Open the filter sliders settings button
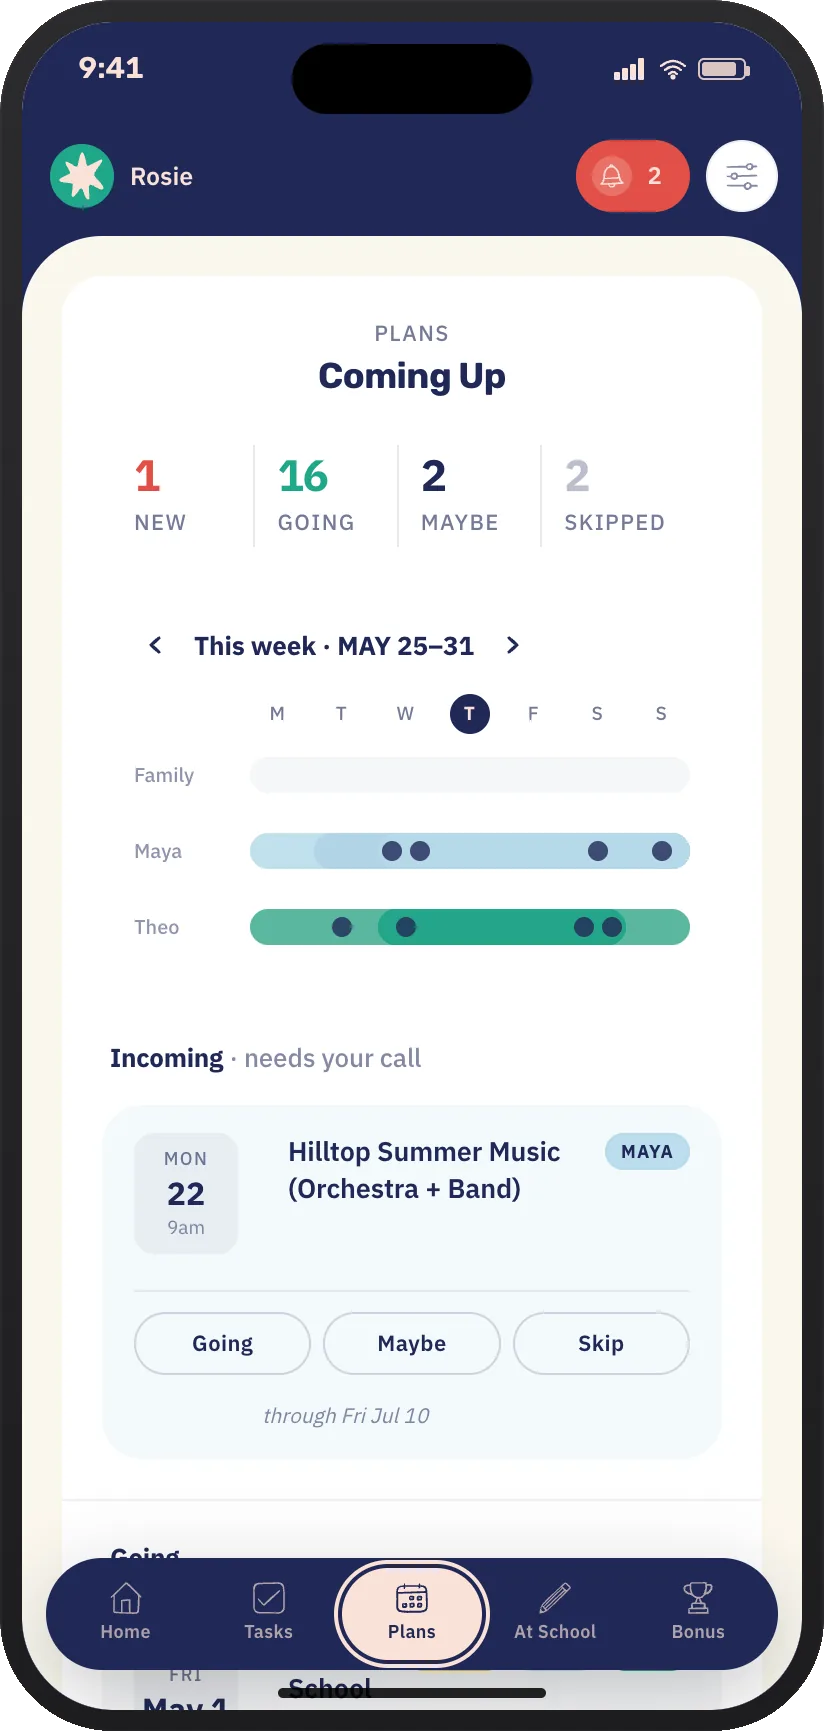 [x=742, y=176]
